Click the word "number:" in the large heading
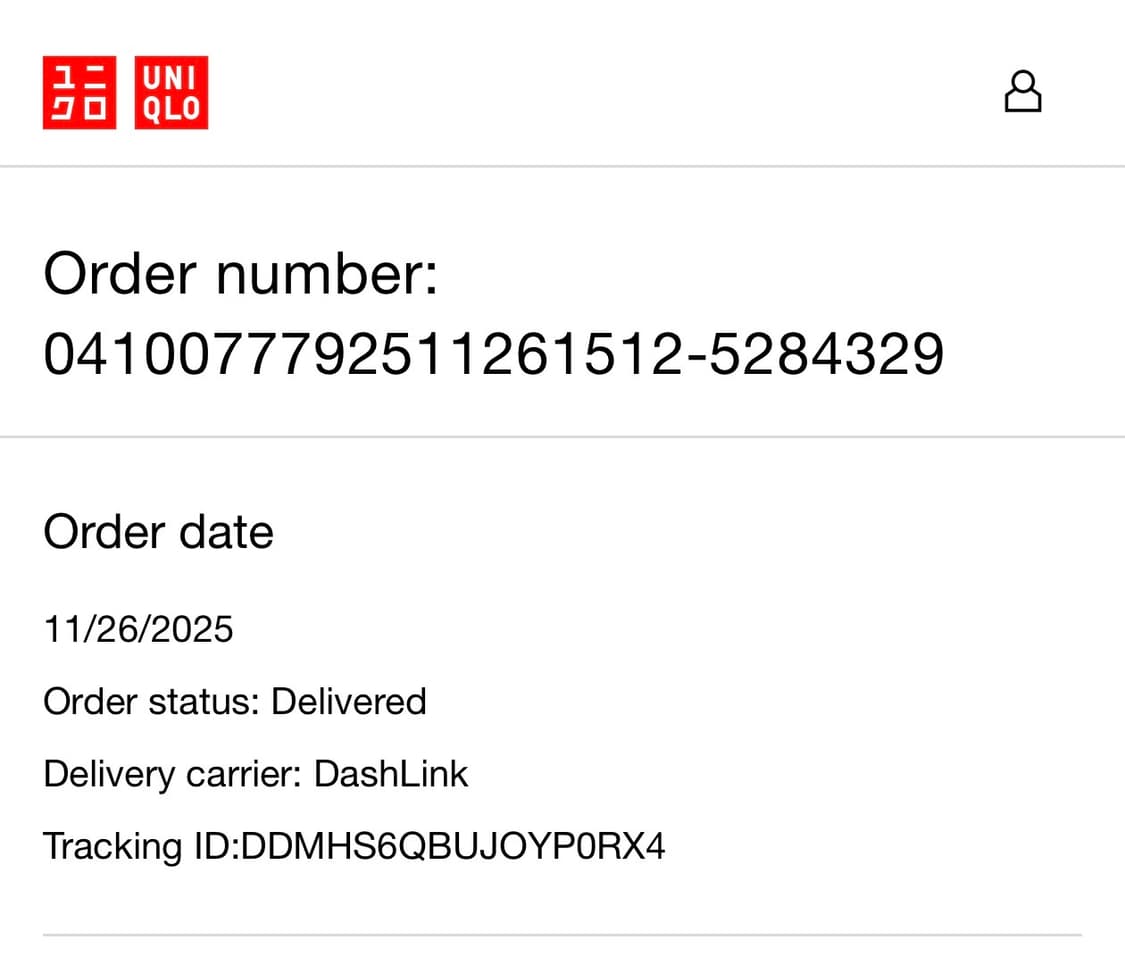Screen dimensions: 1125x955 tap(326, 273)
